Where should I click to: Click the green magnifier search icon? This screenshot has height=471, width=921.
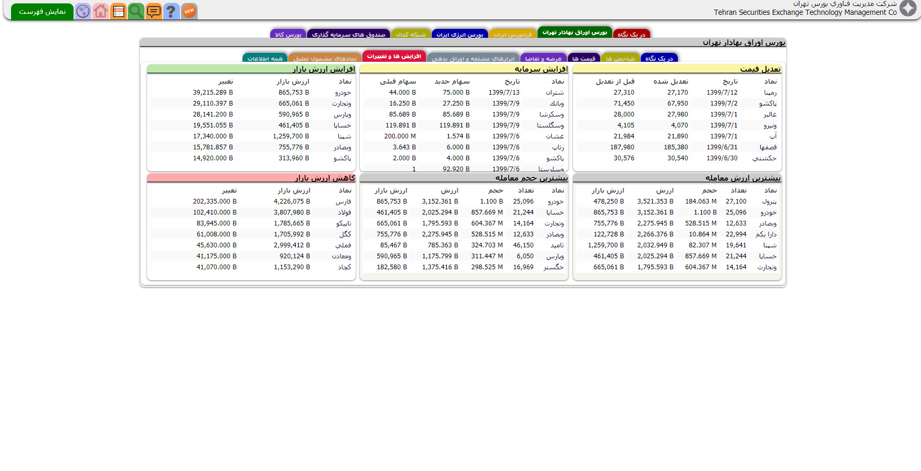136,11
